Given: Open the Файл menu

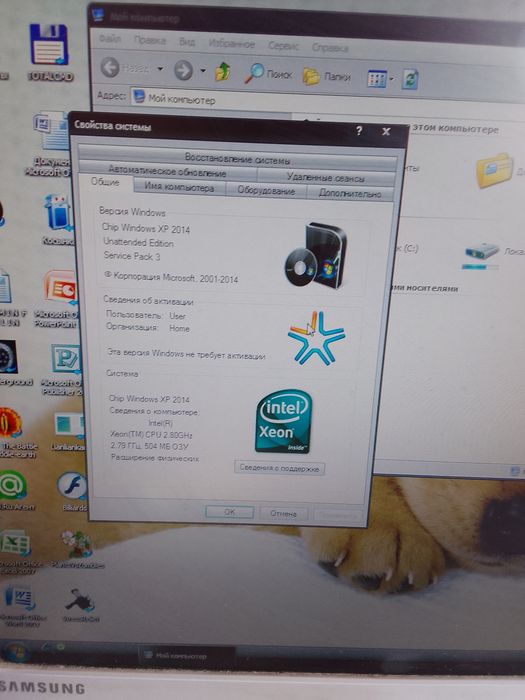Looking at the screenshot, I should click(110, 39).
